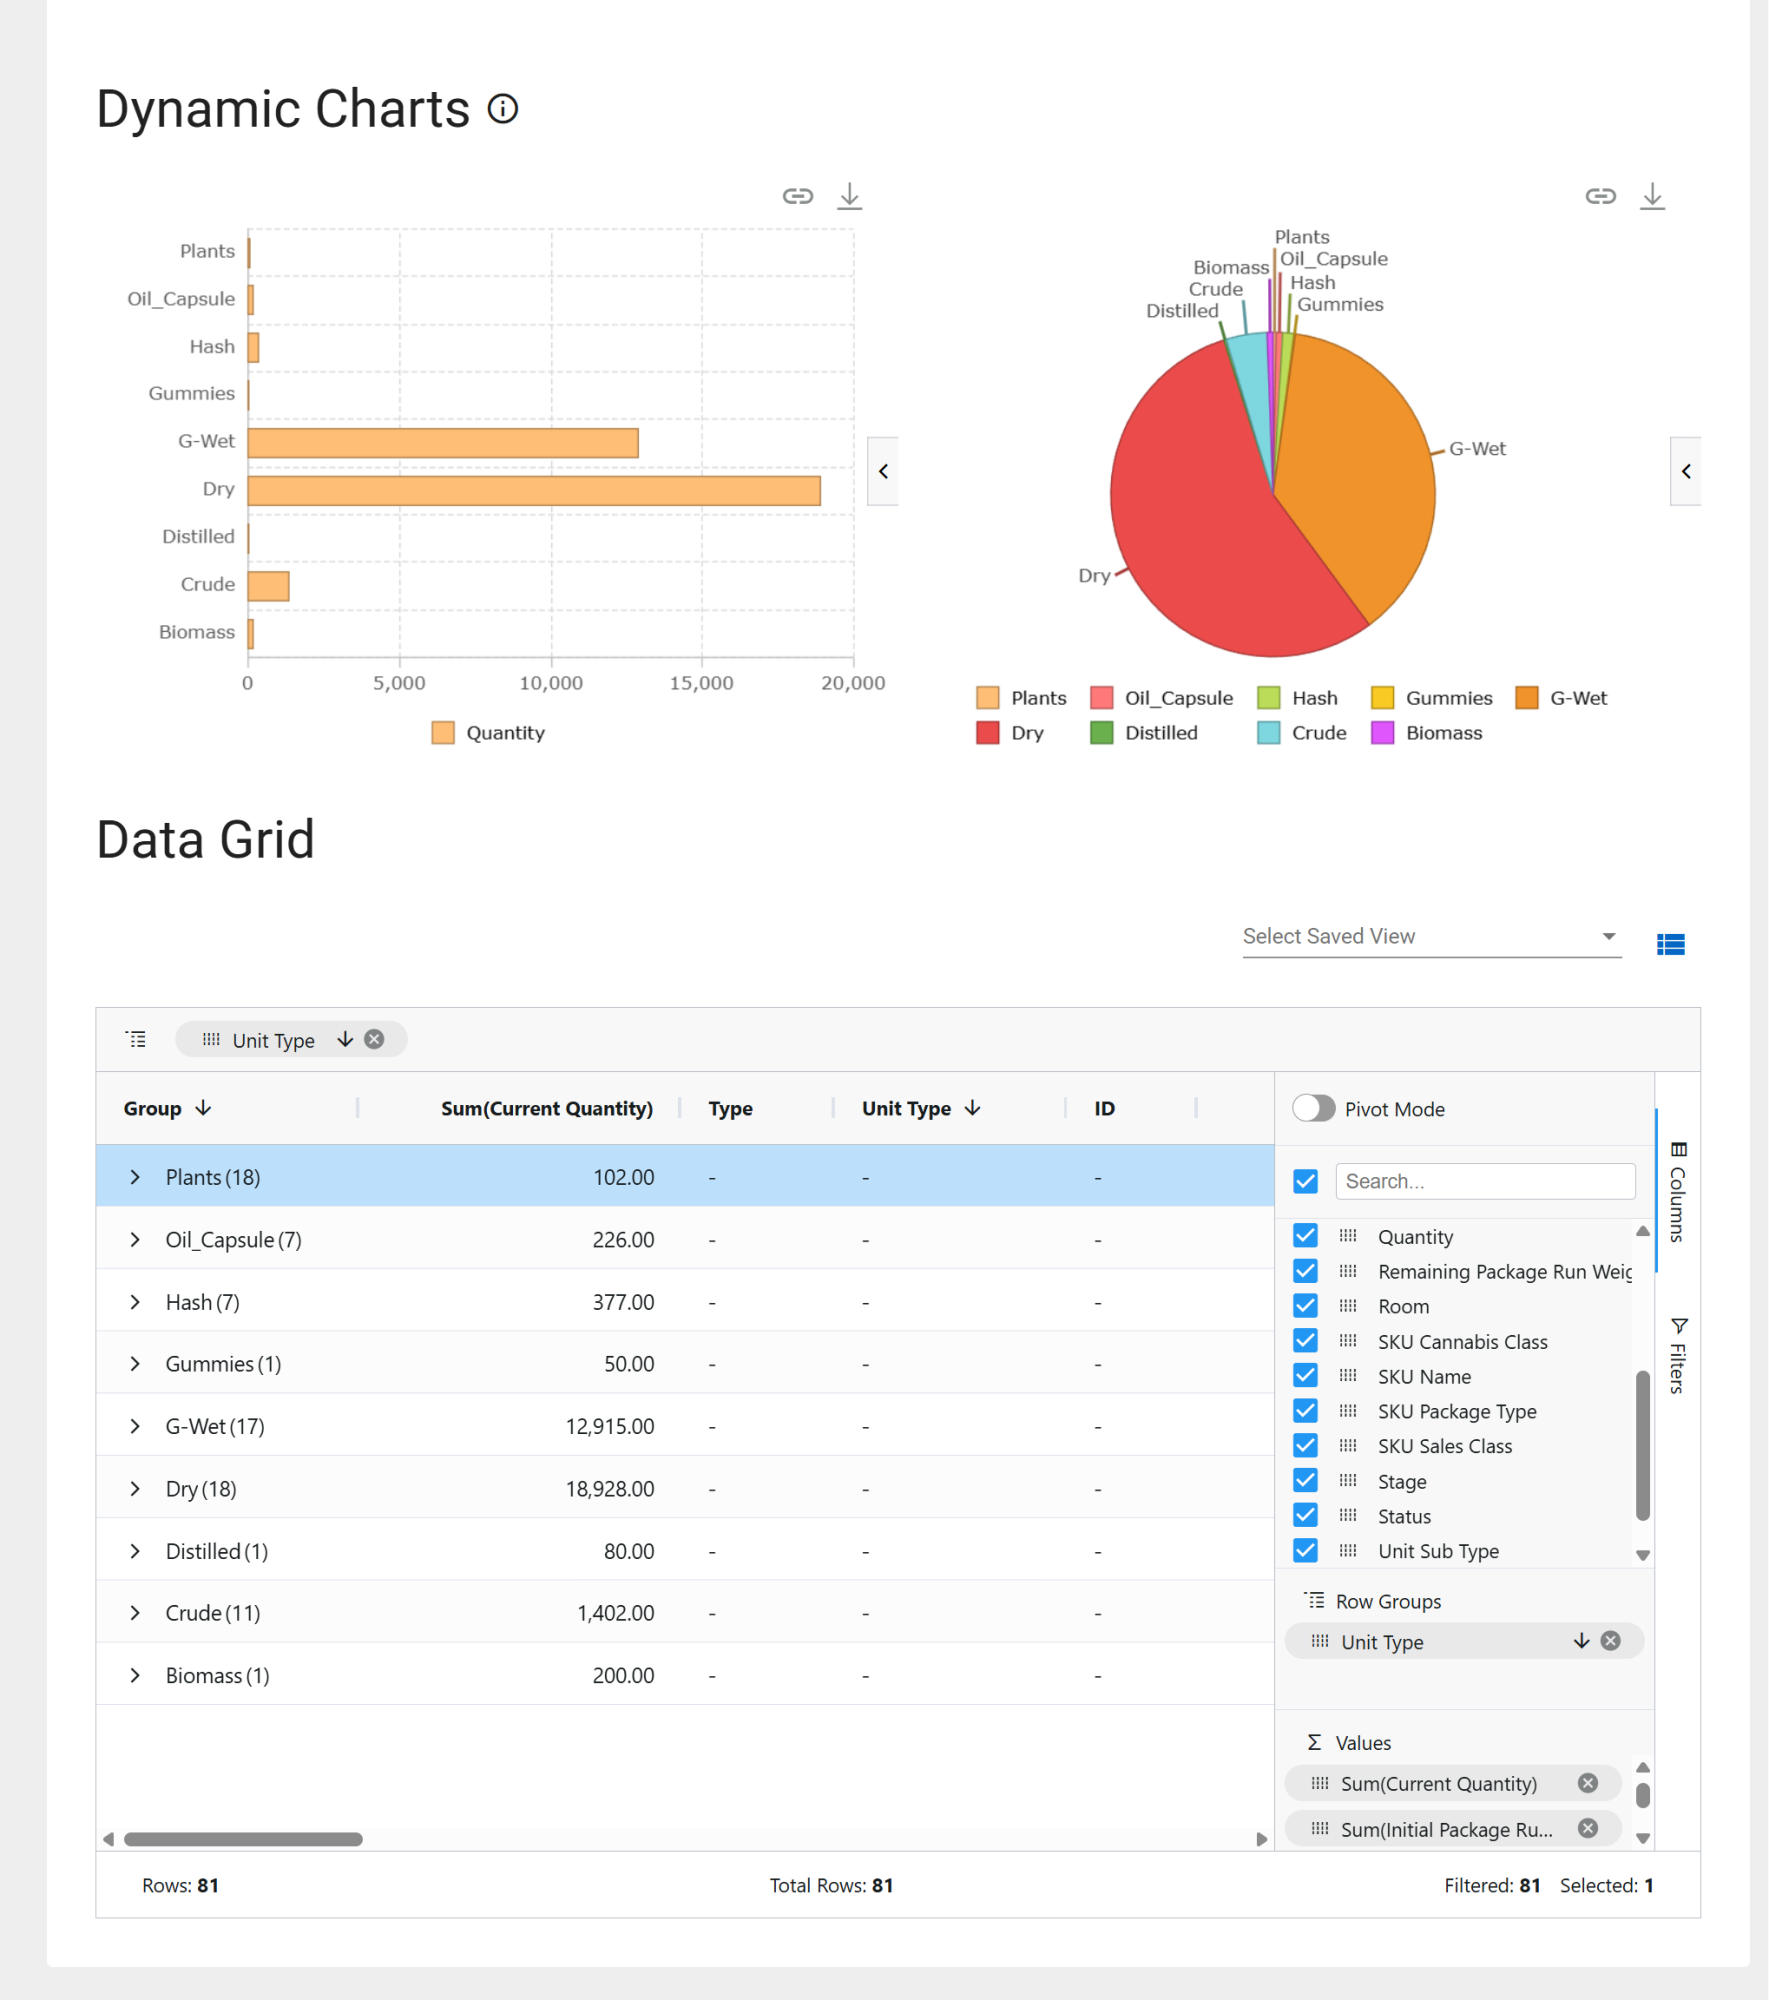Remove Unit Type from Row Groups panel

(1610, 1641)
